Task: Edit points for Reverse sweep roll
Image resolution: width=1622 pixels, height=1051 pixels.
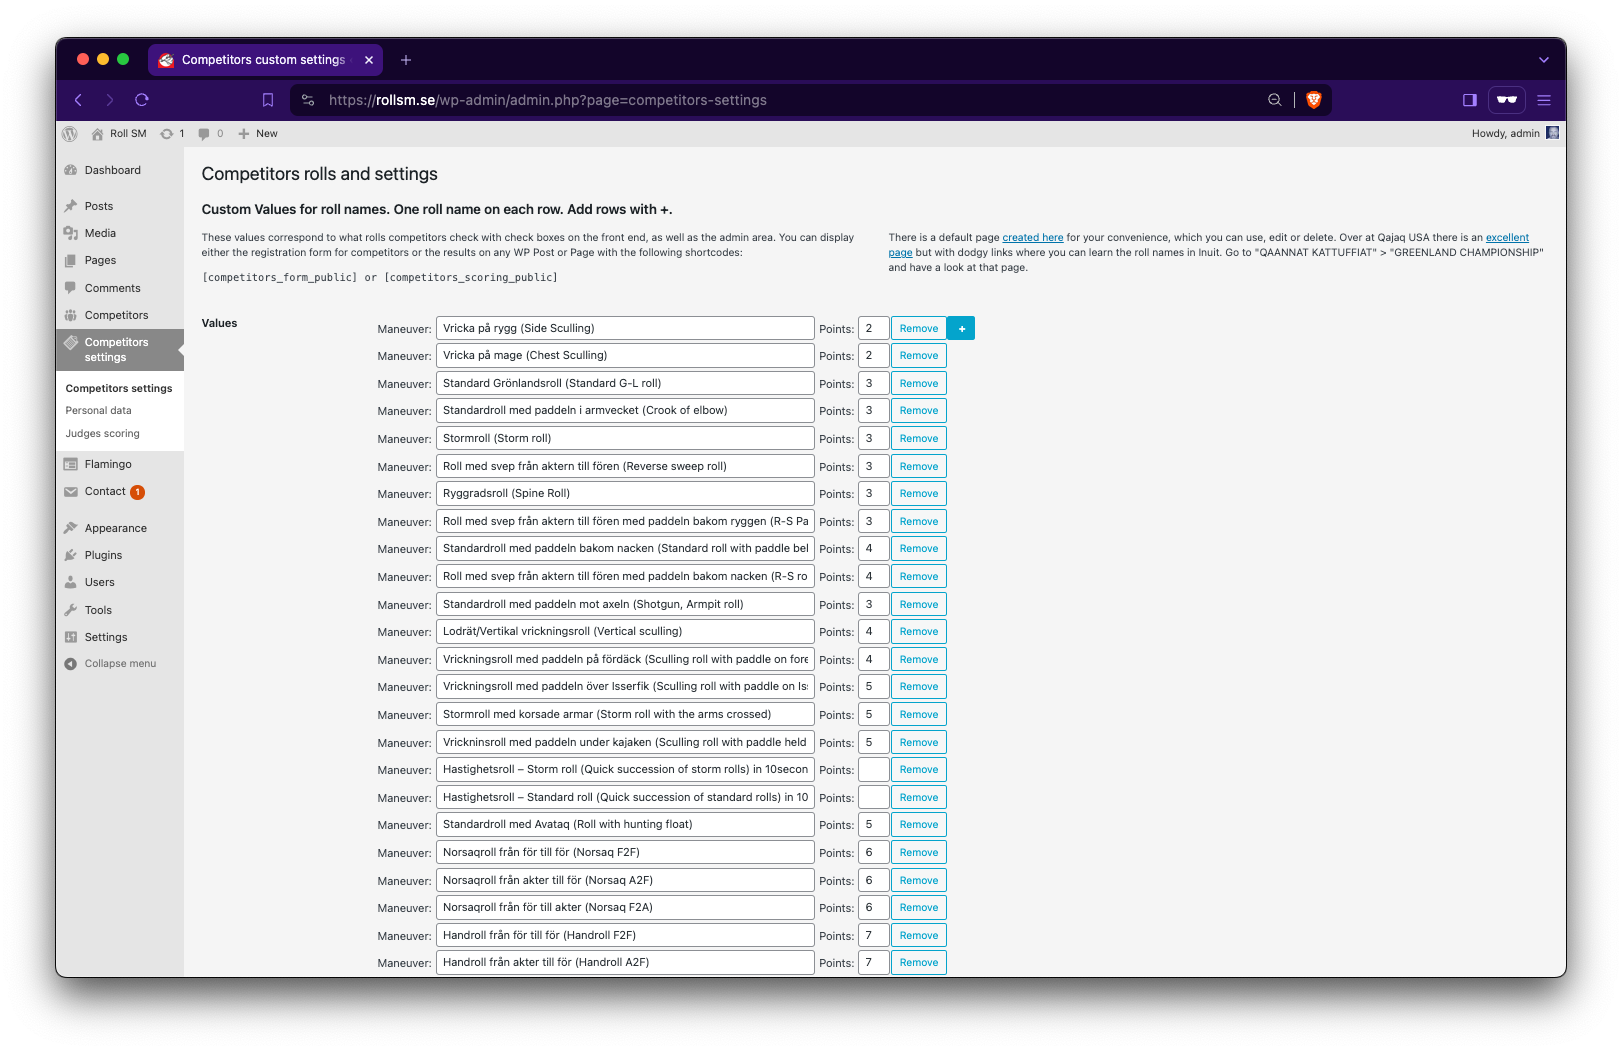Action: click(x=873, y=467)
